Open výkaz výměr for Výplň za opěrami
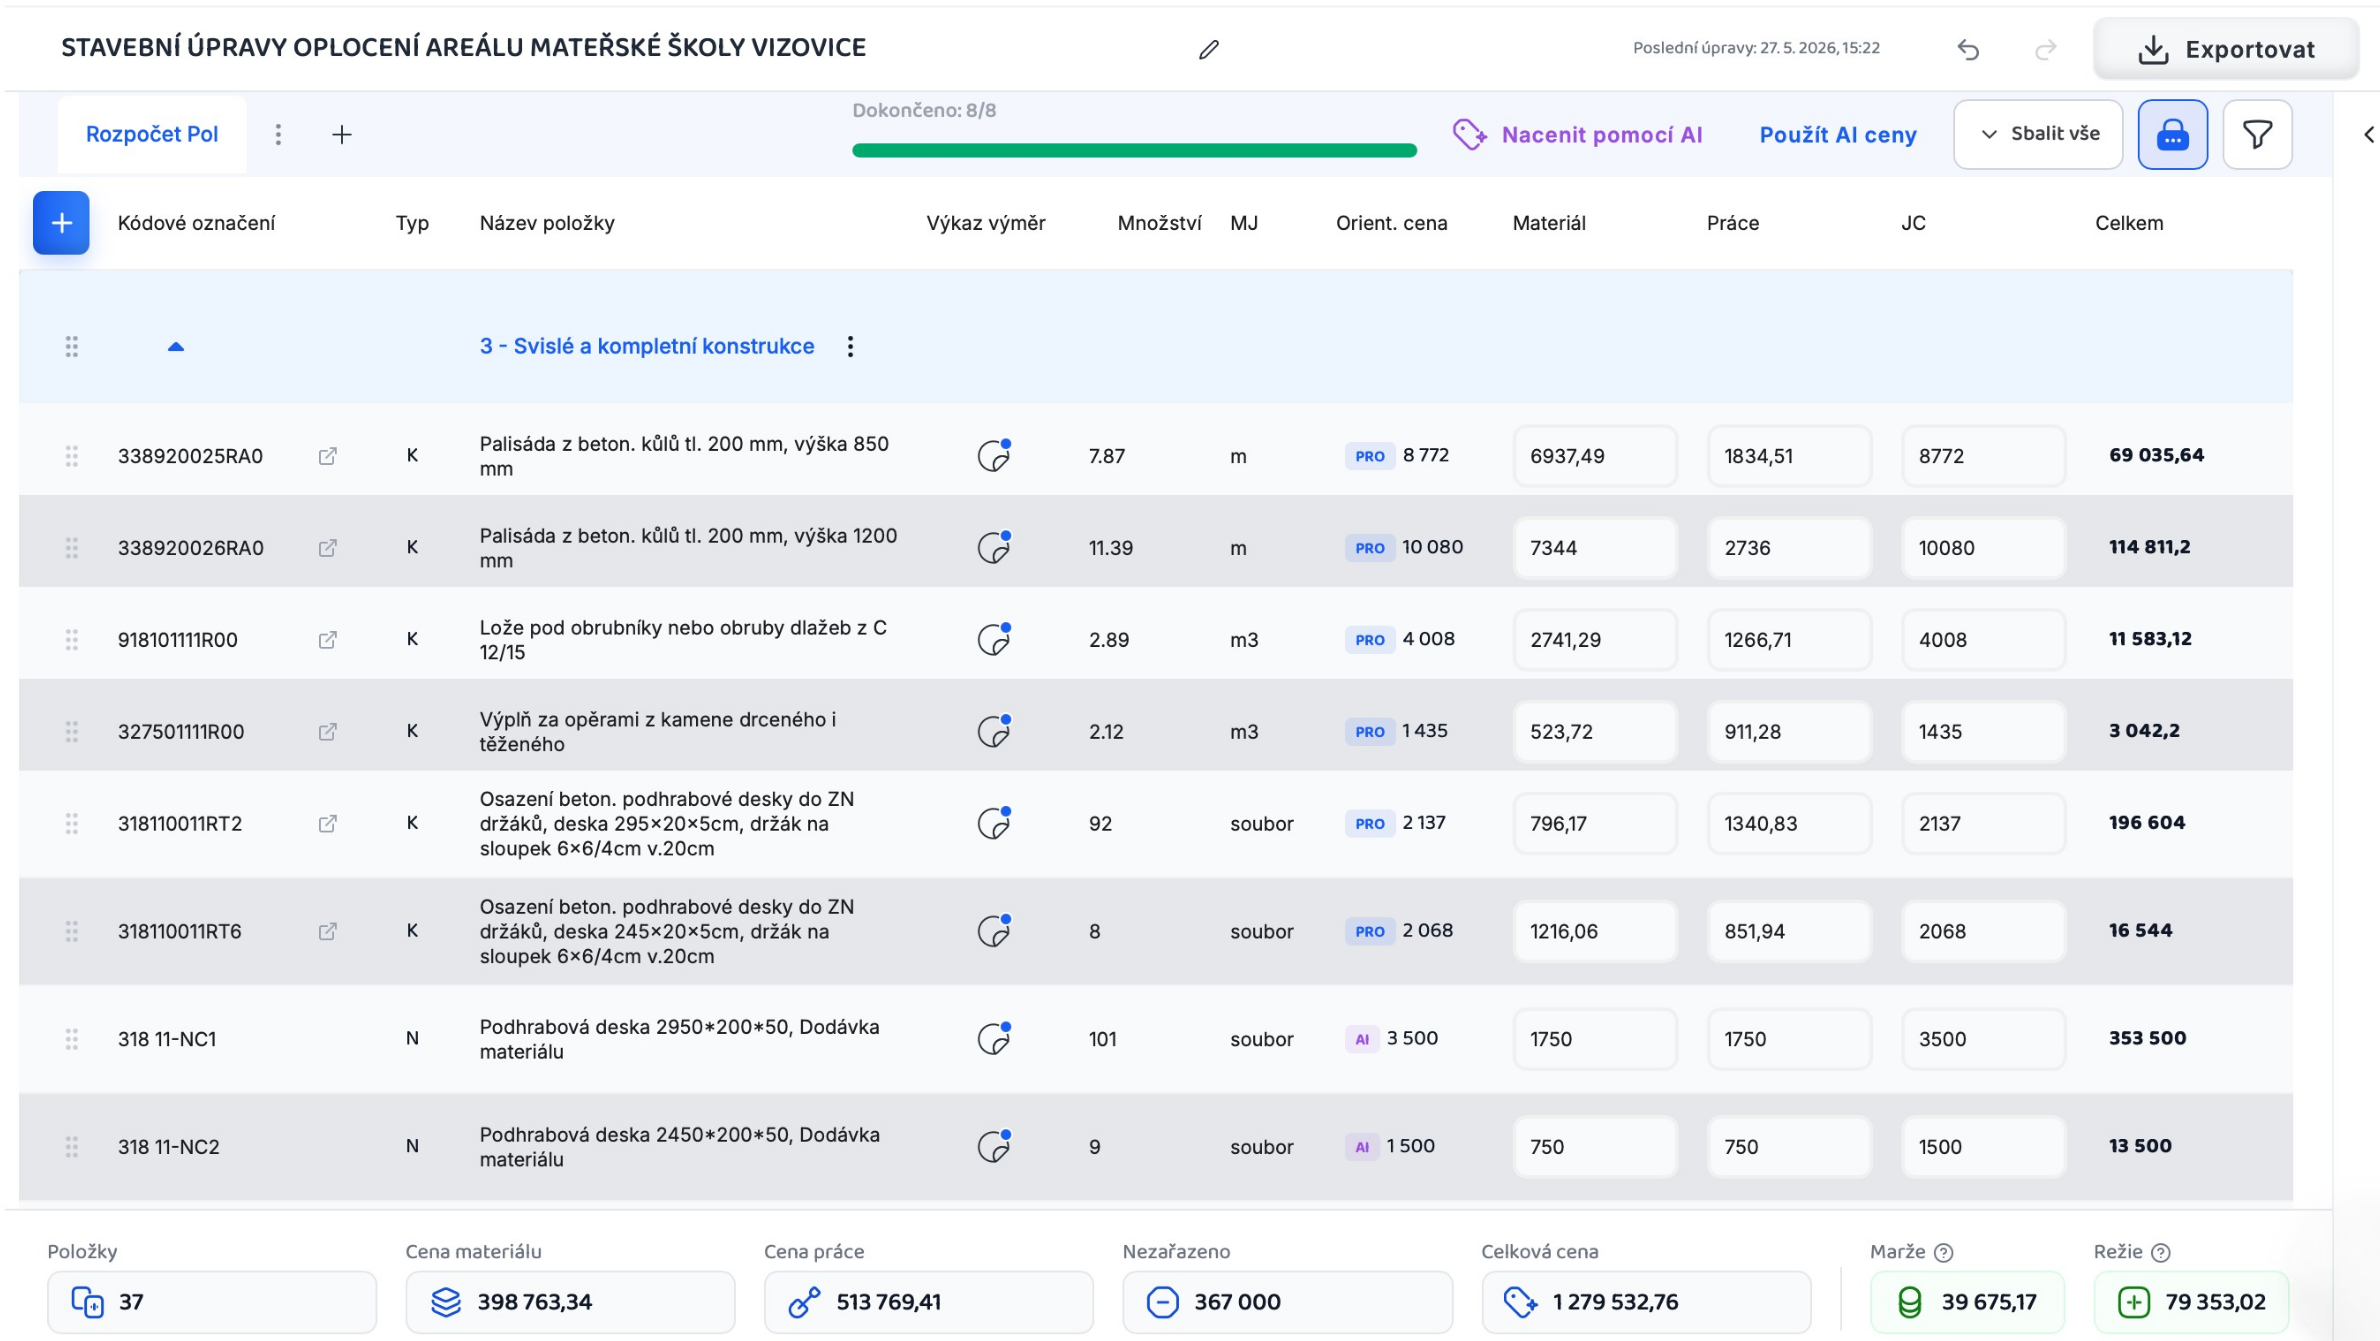Screen dimensions: 2380x1341 click(994, 731)
